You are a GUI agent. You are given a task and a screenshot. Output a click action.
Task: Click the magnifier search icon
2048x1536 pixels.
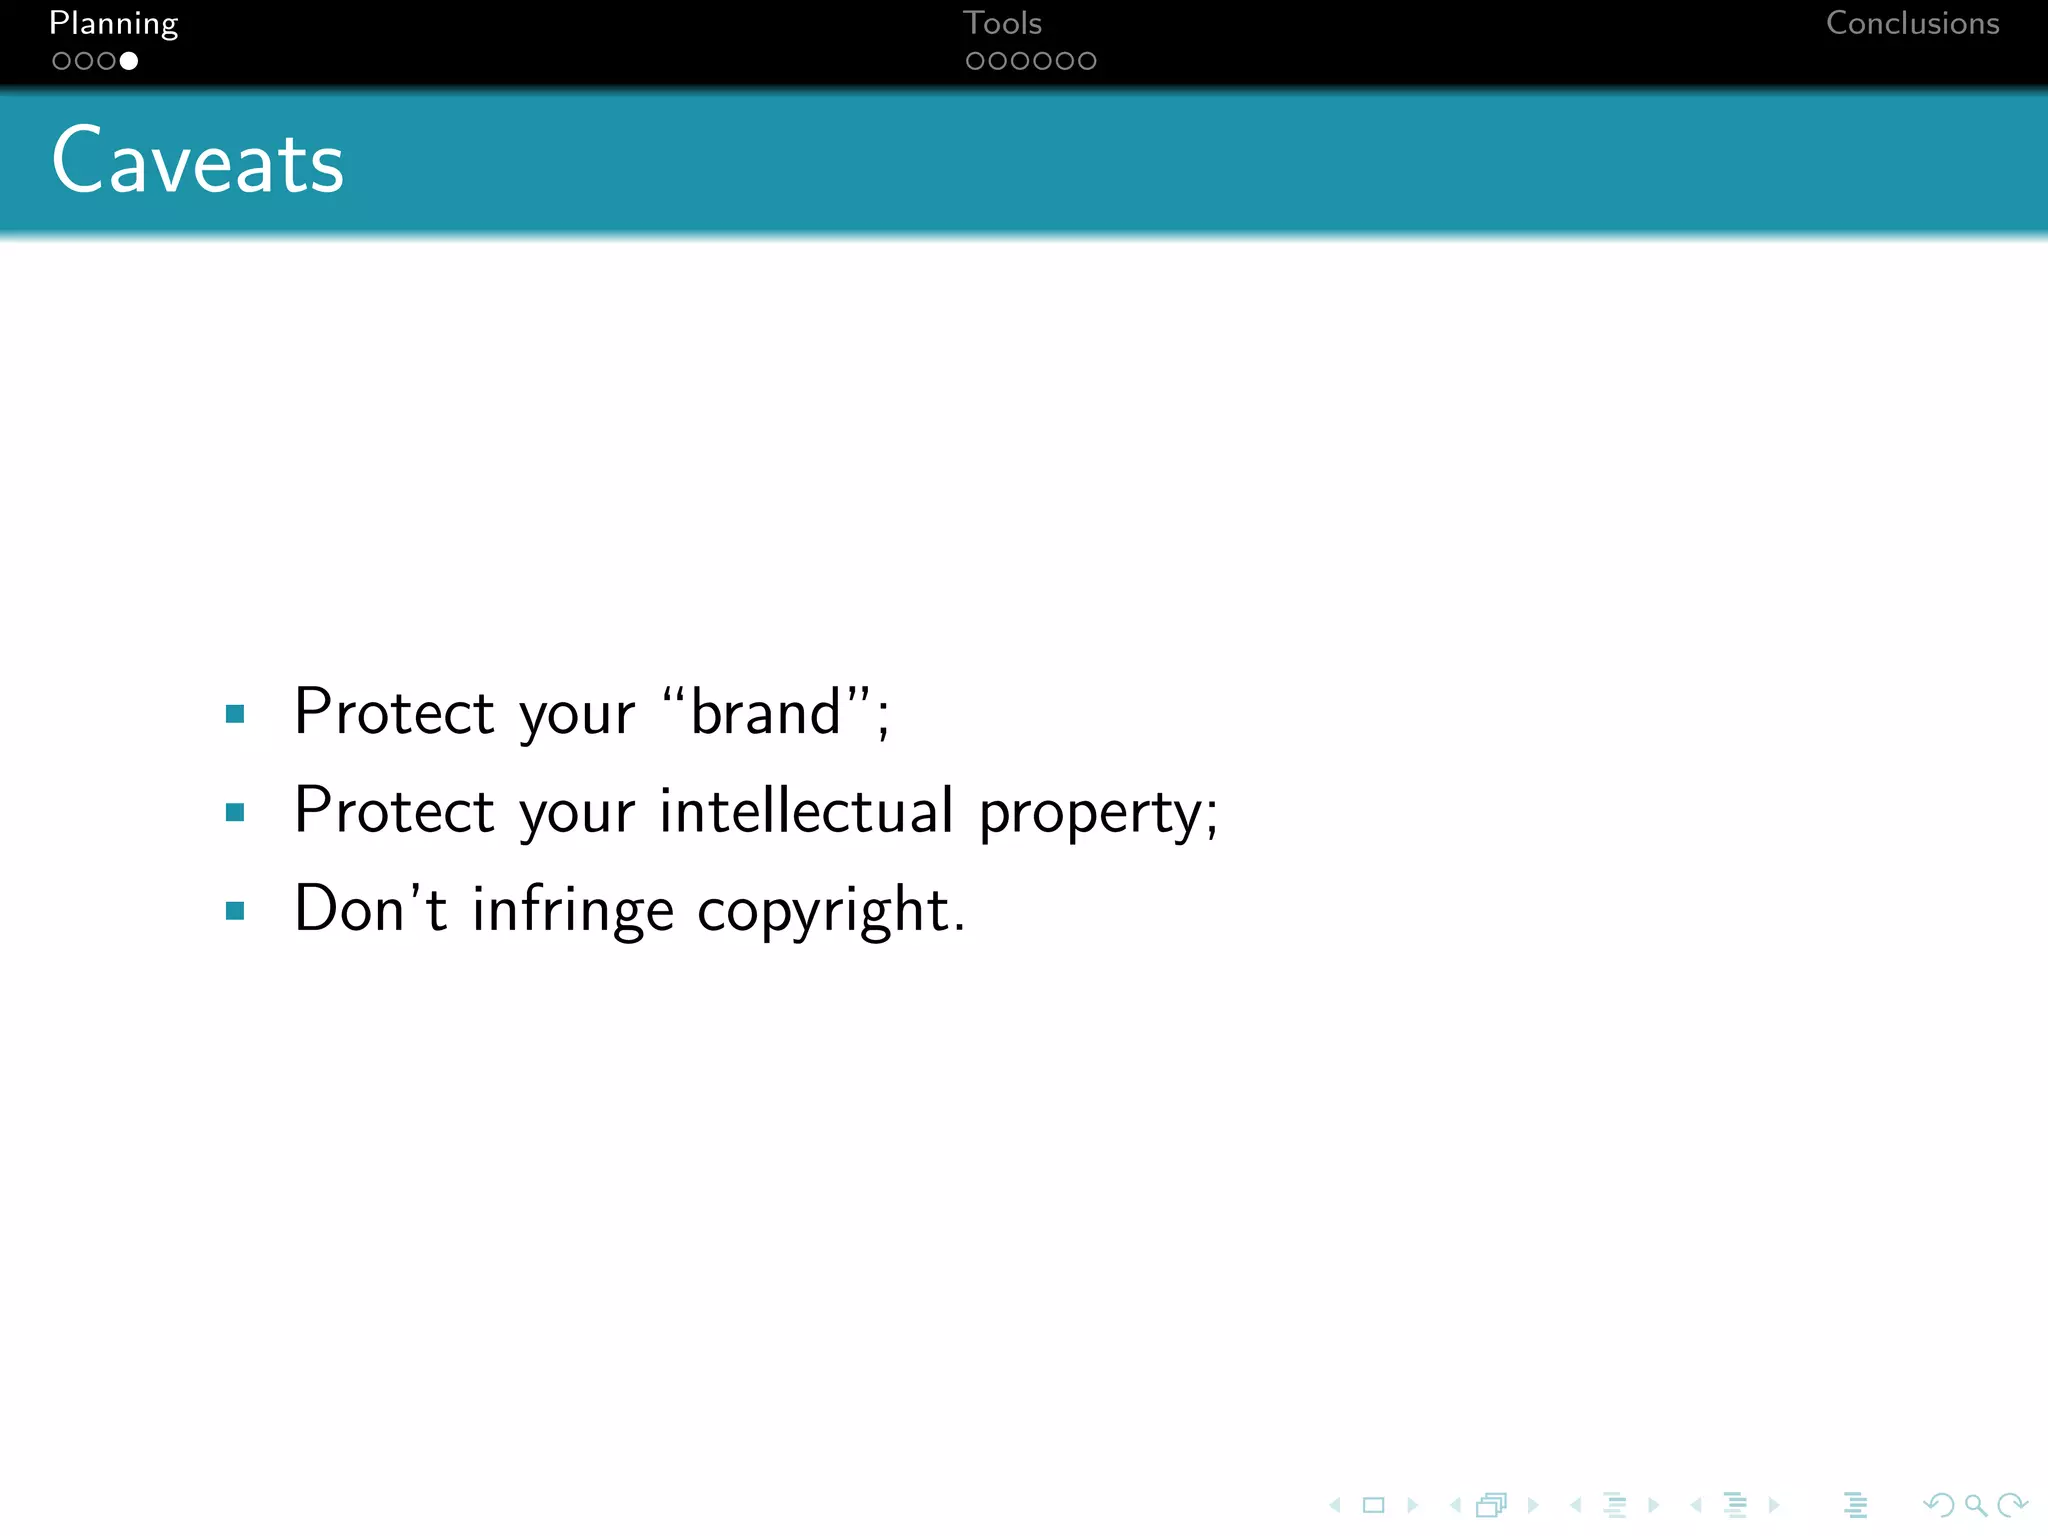coord(1976,1505)
